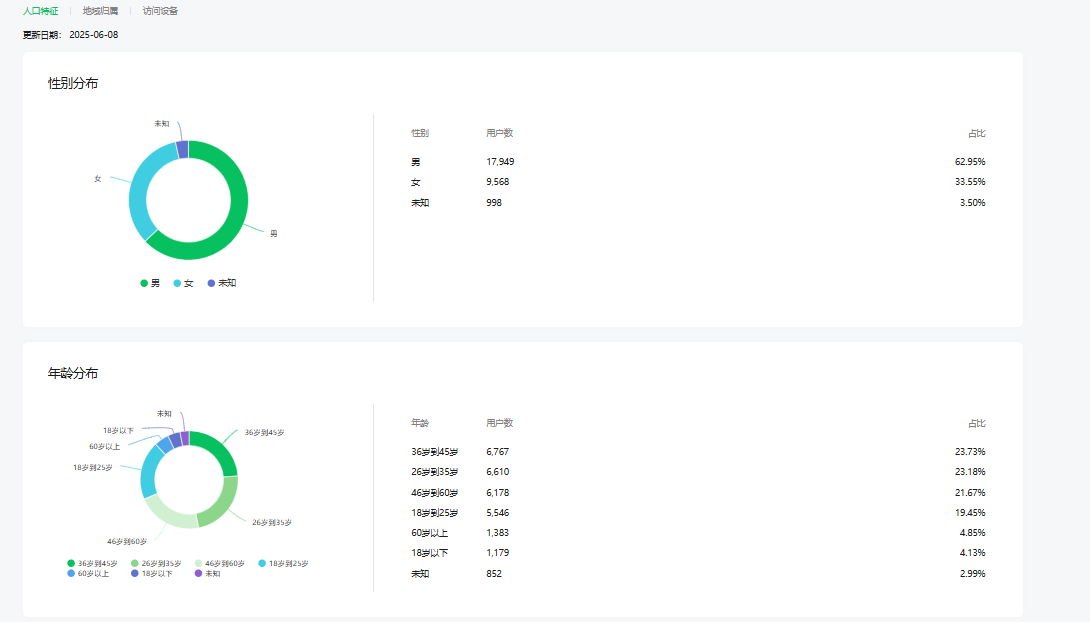The image size is (1090, 622).
Task: Click user count 1,383
Action: pos(498,533)
